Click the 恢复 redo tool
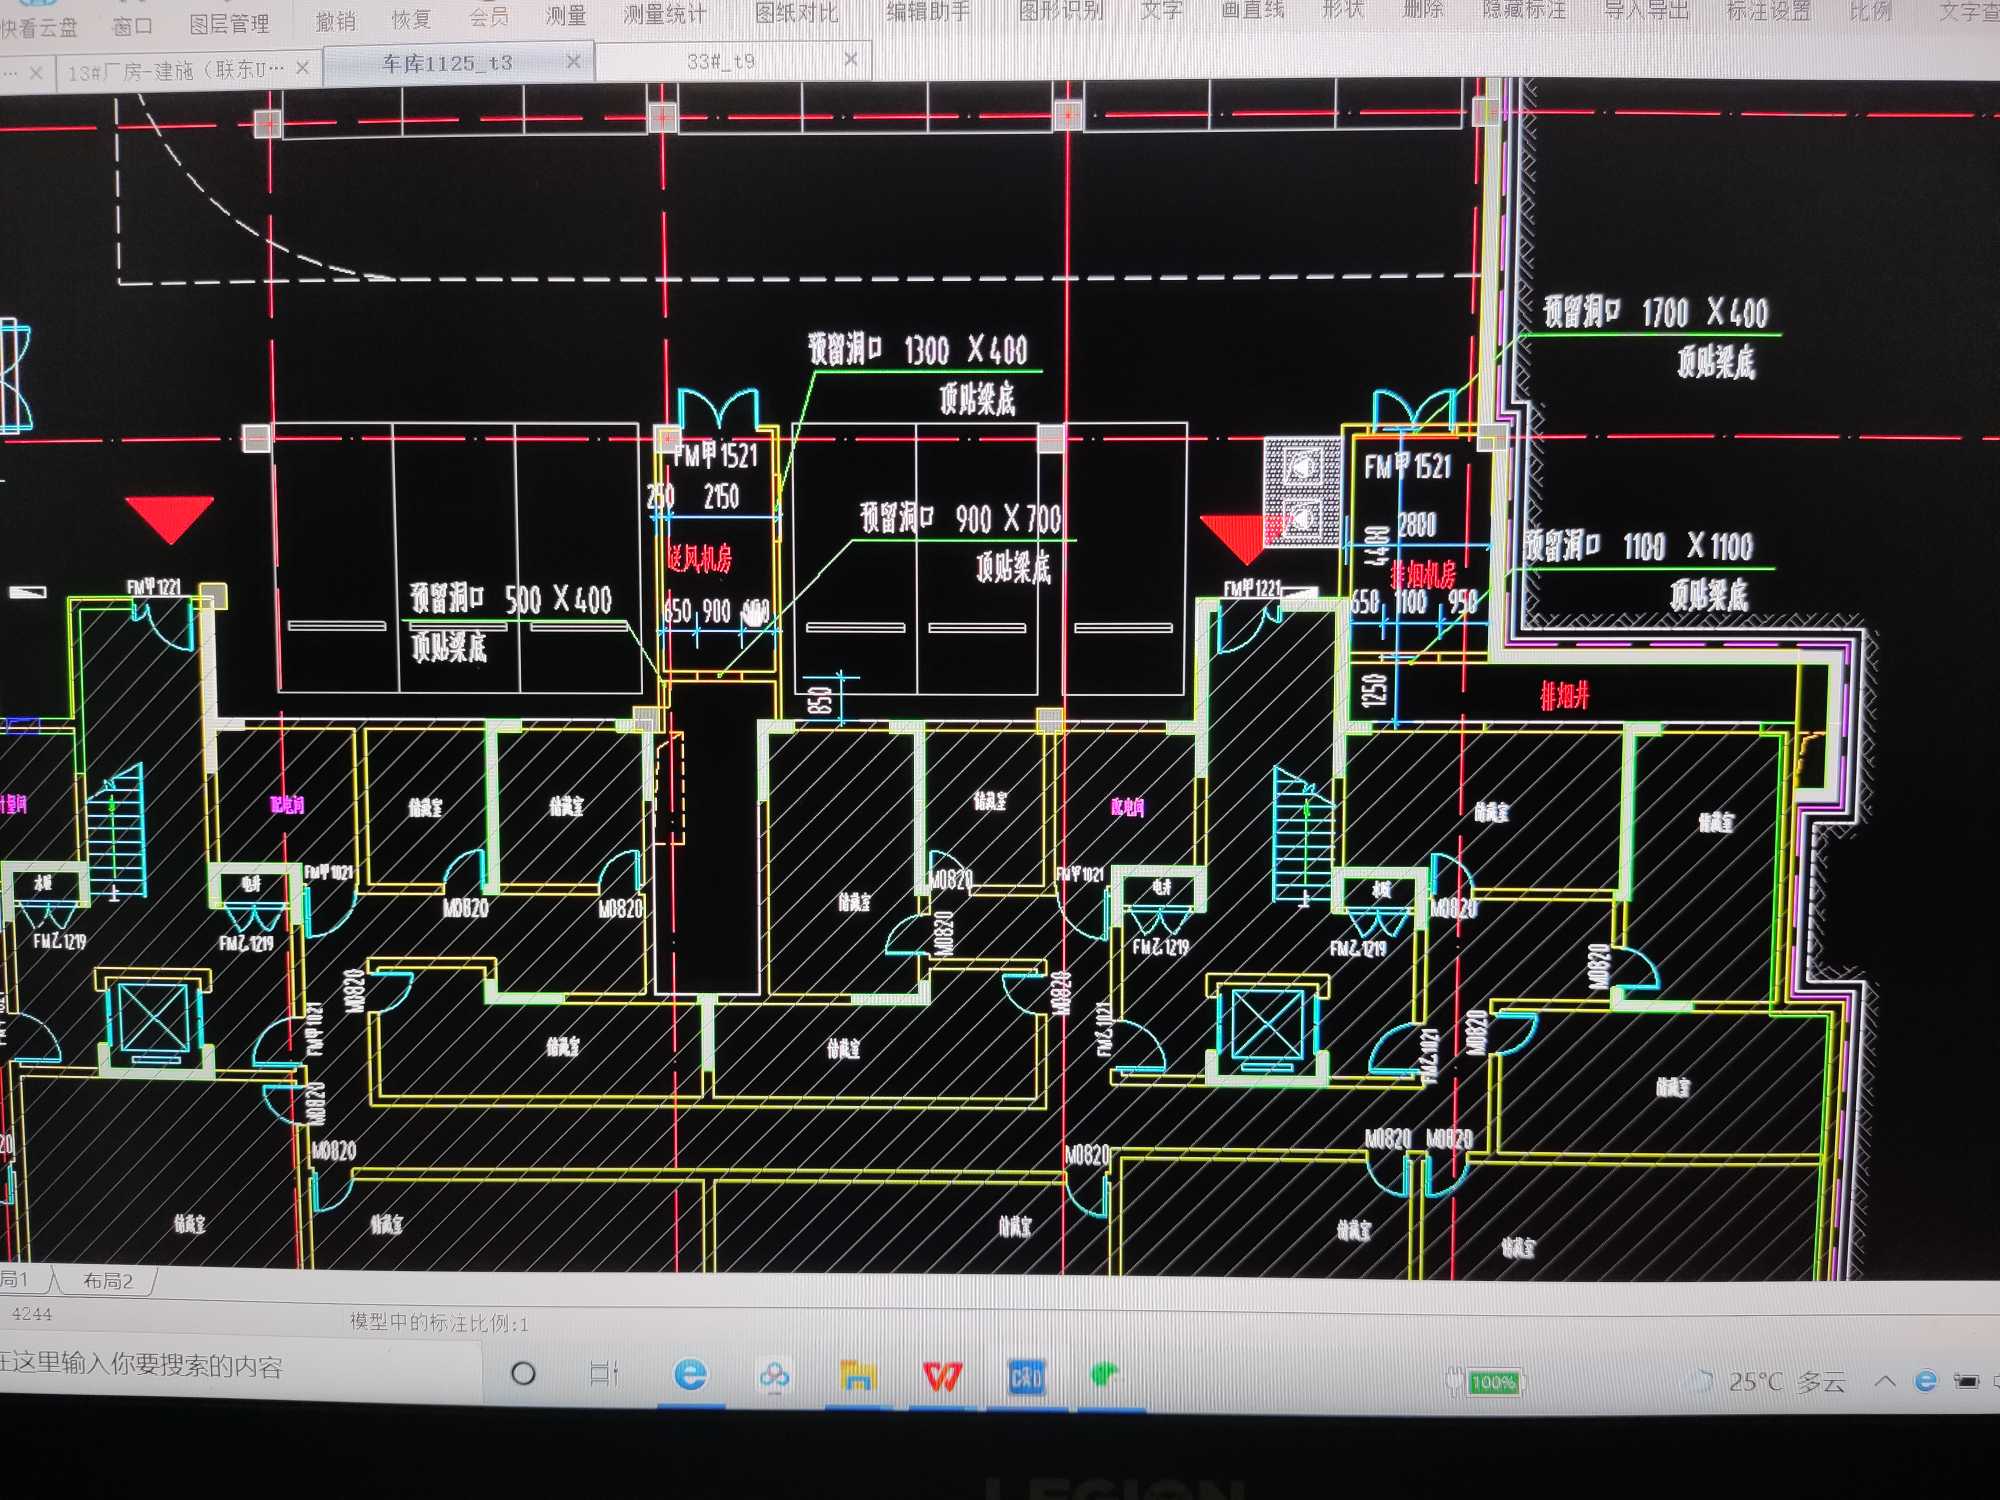Viewport: 2000px width, 1500px height. coord(411,19)
